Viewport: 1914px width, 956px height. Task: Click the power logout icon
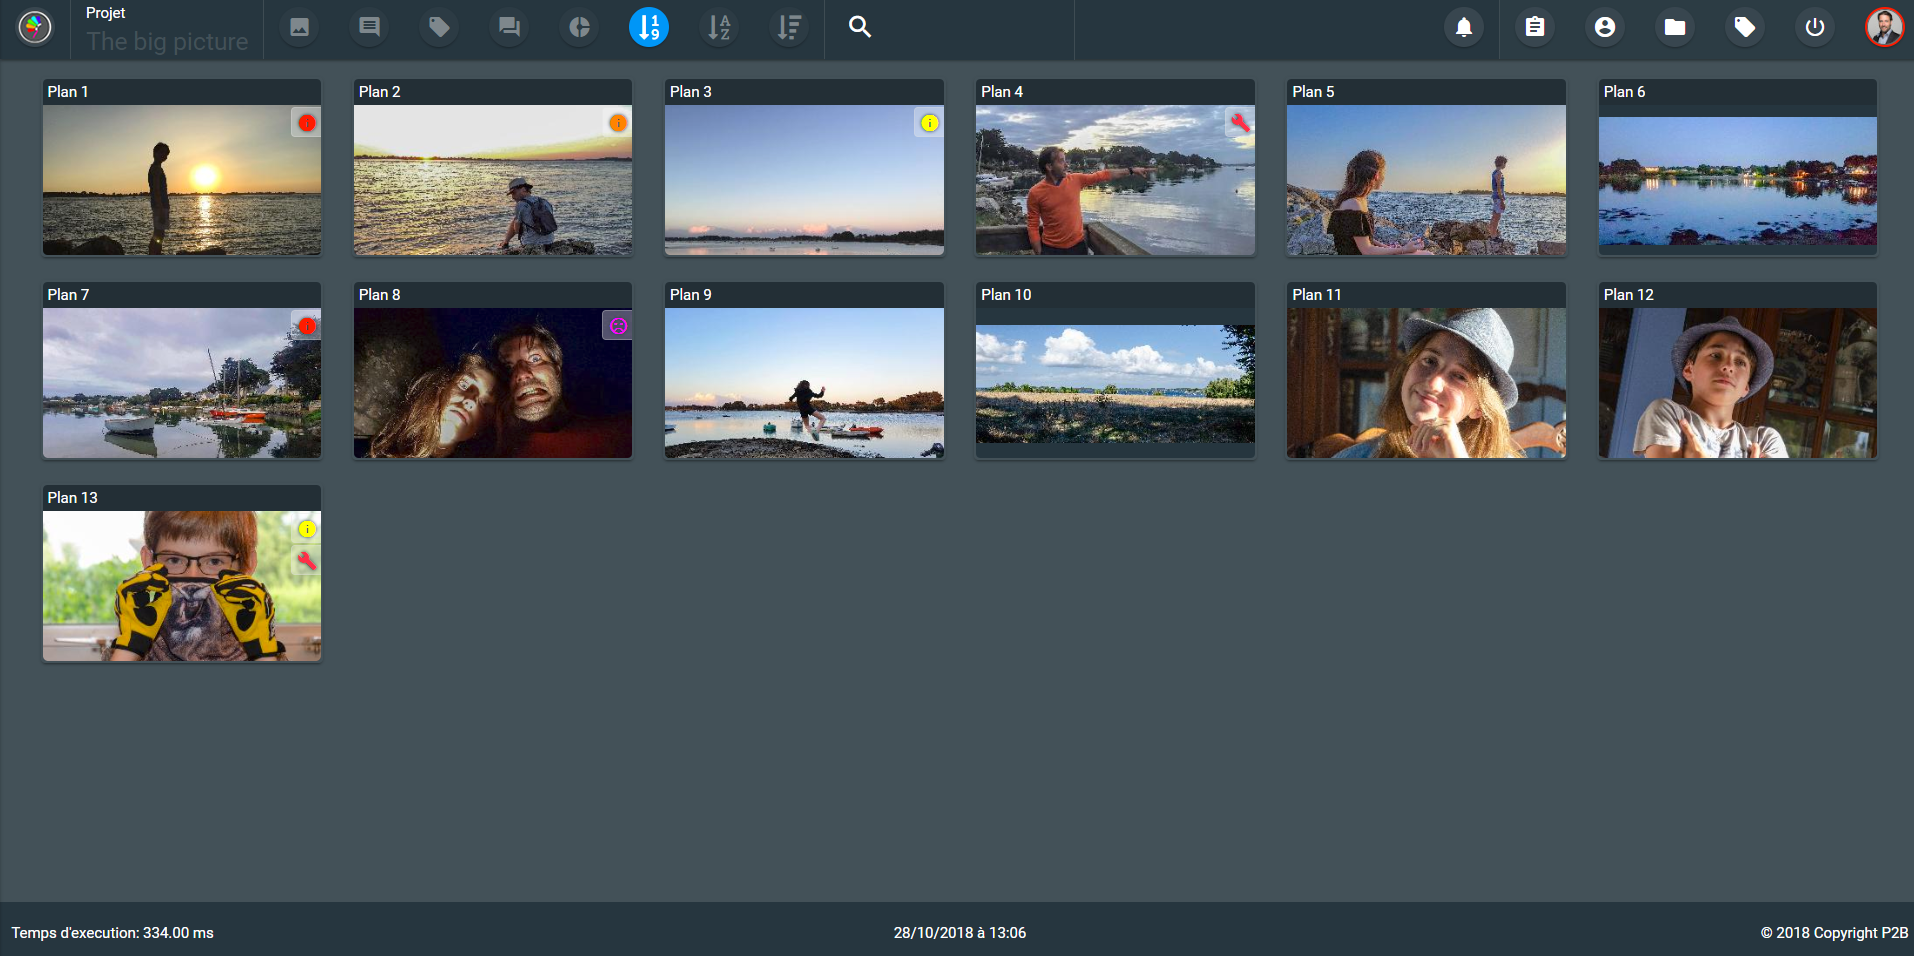click(x=1814, y=27)
